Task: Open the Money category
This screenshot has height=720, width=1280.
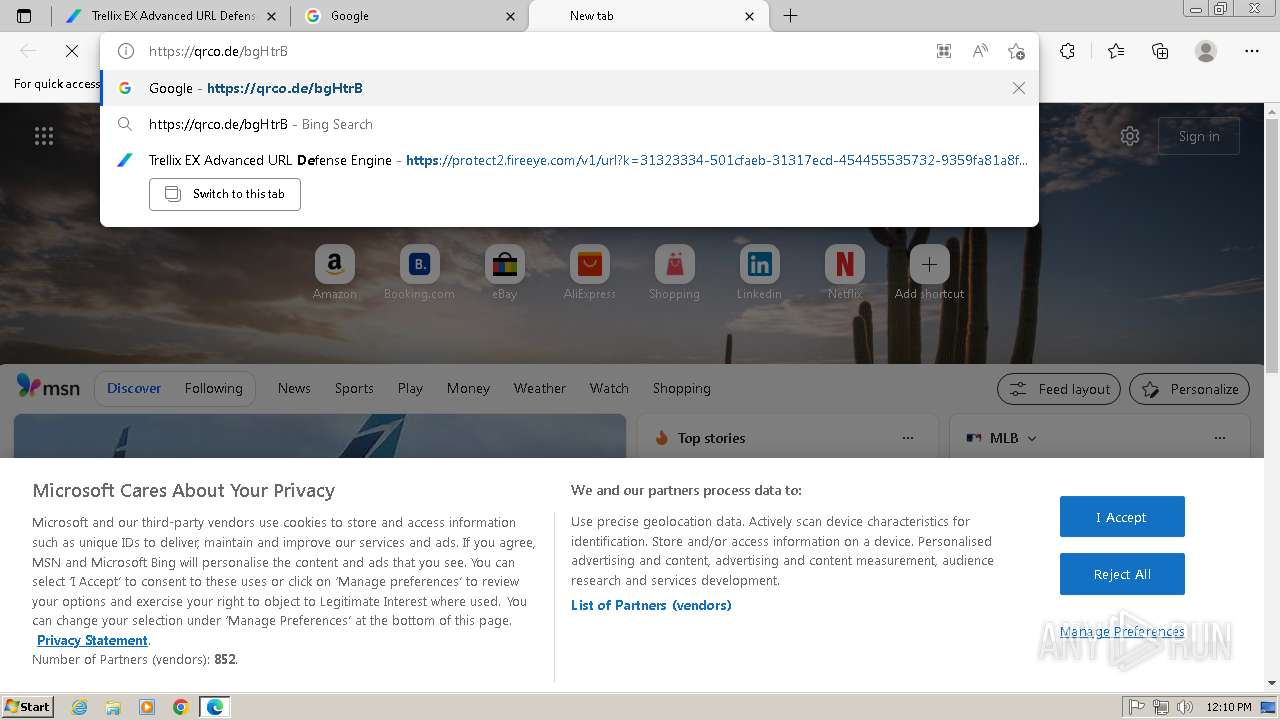Action: [468, 388]
